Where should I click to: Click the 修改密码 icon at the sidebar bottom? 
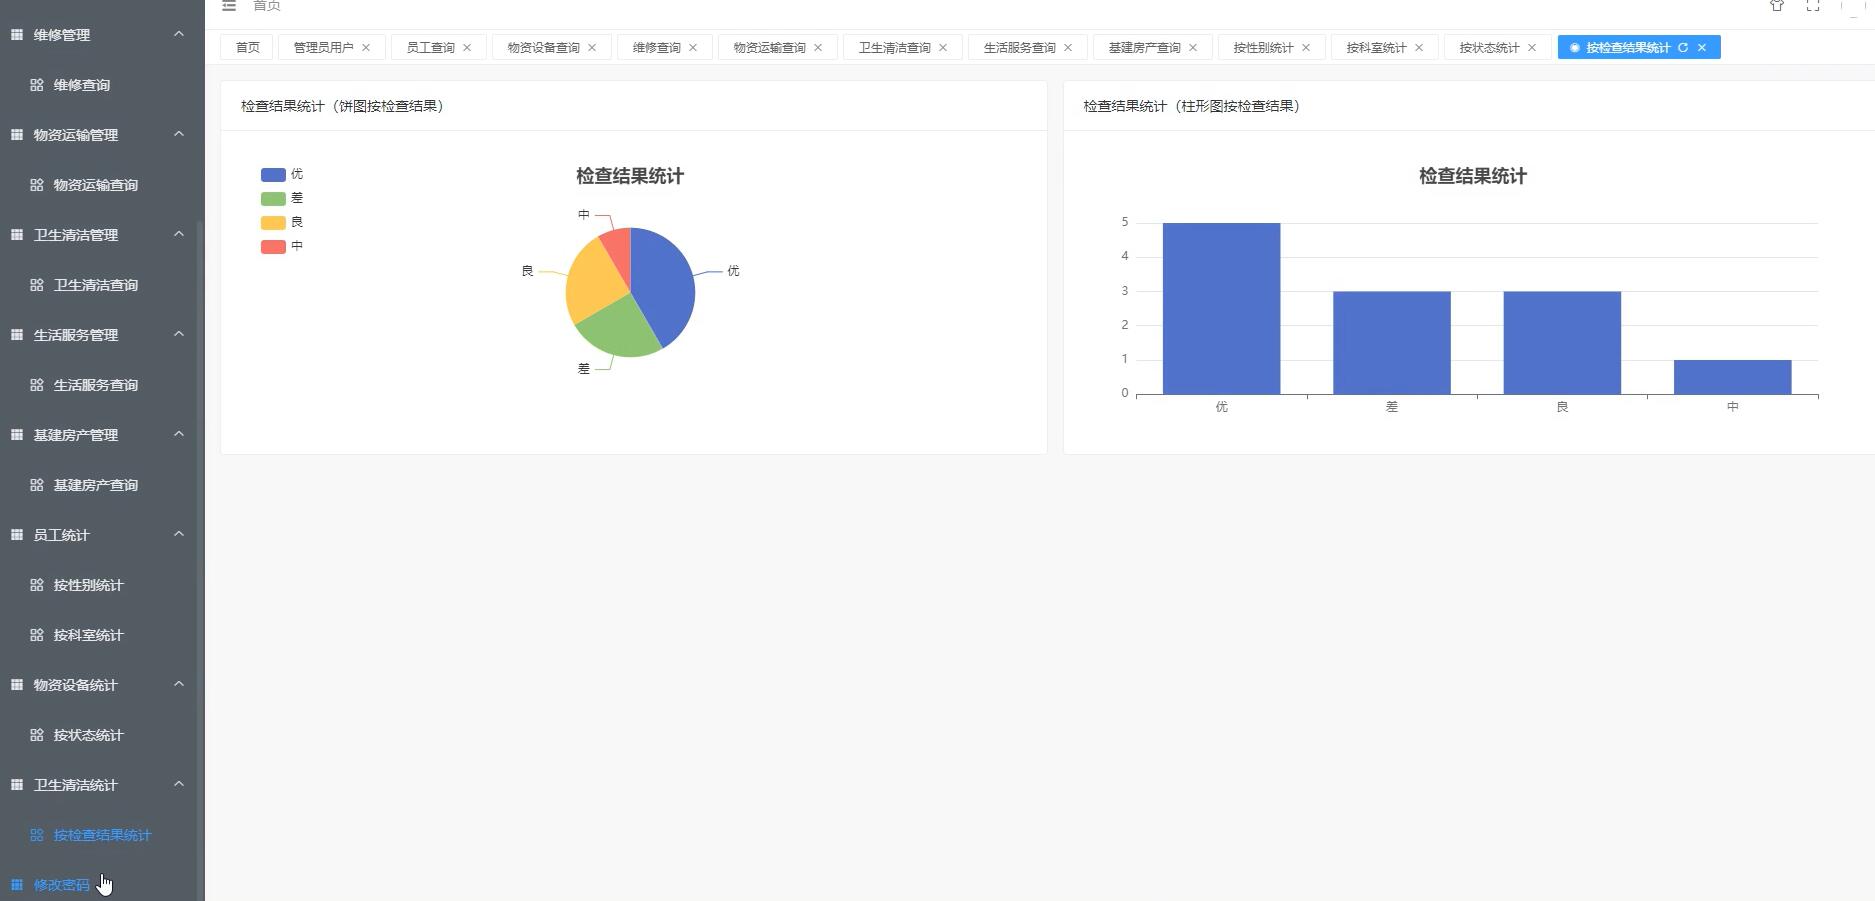coord(14,884)
